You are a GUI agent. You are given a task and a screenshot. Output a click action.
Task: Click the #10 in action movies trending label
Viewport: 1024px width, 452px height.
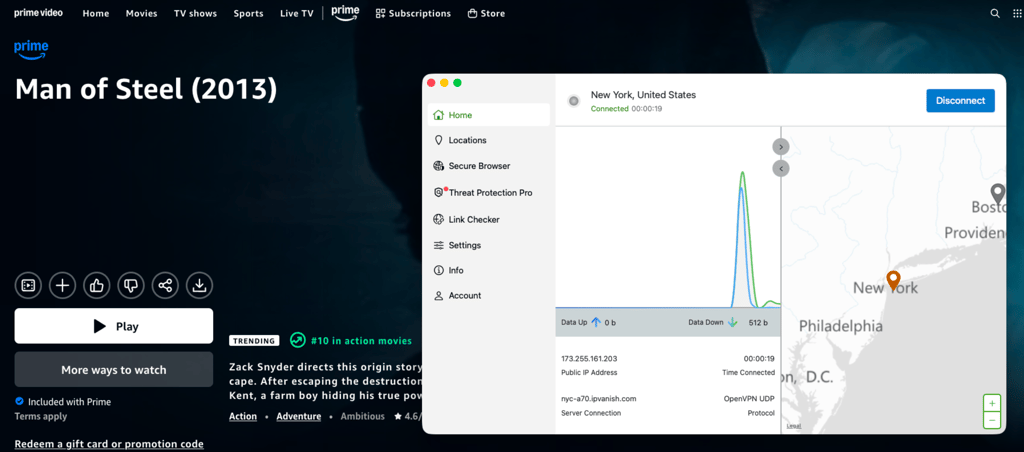coord(362,340)
